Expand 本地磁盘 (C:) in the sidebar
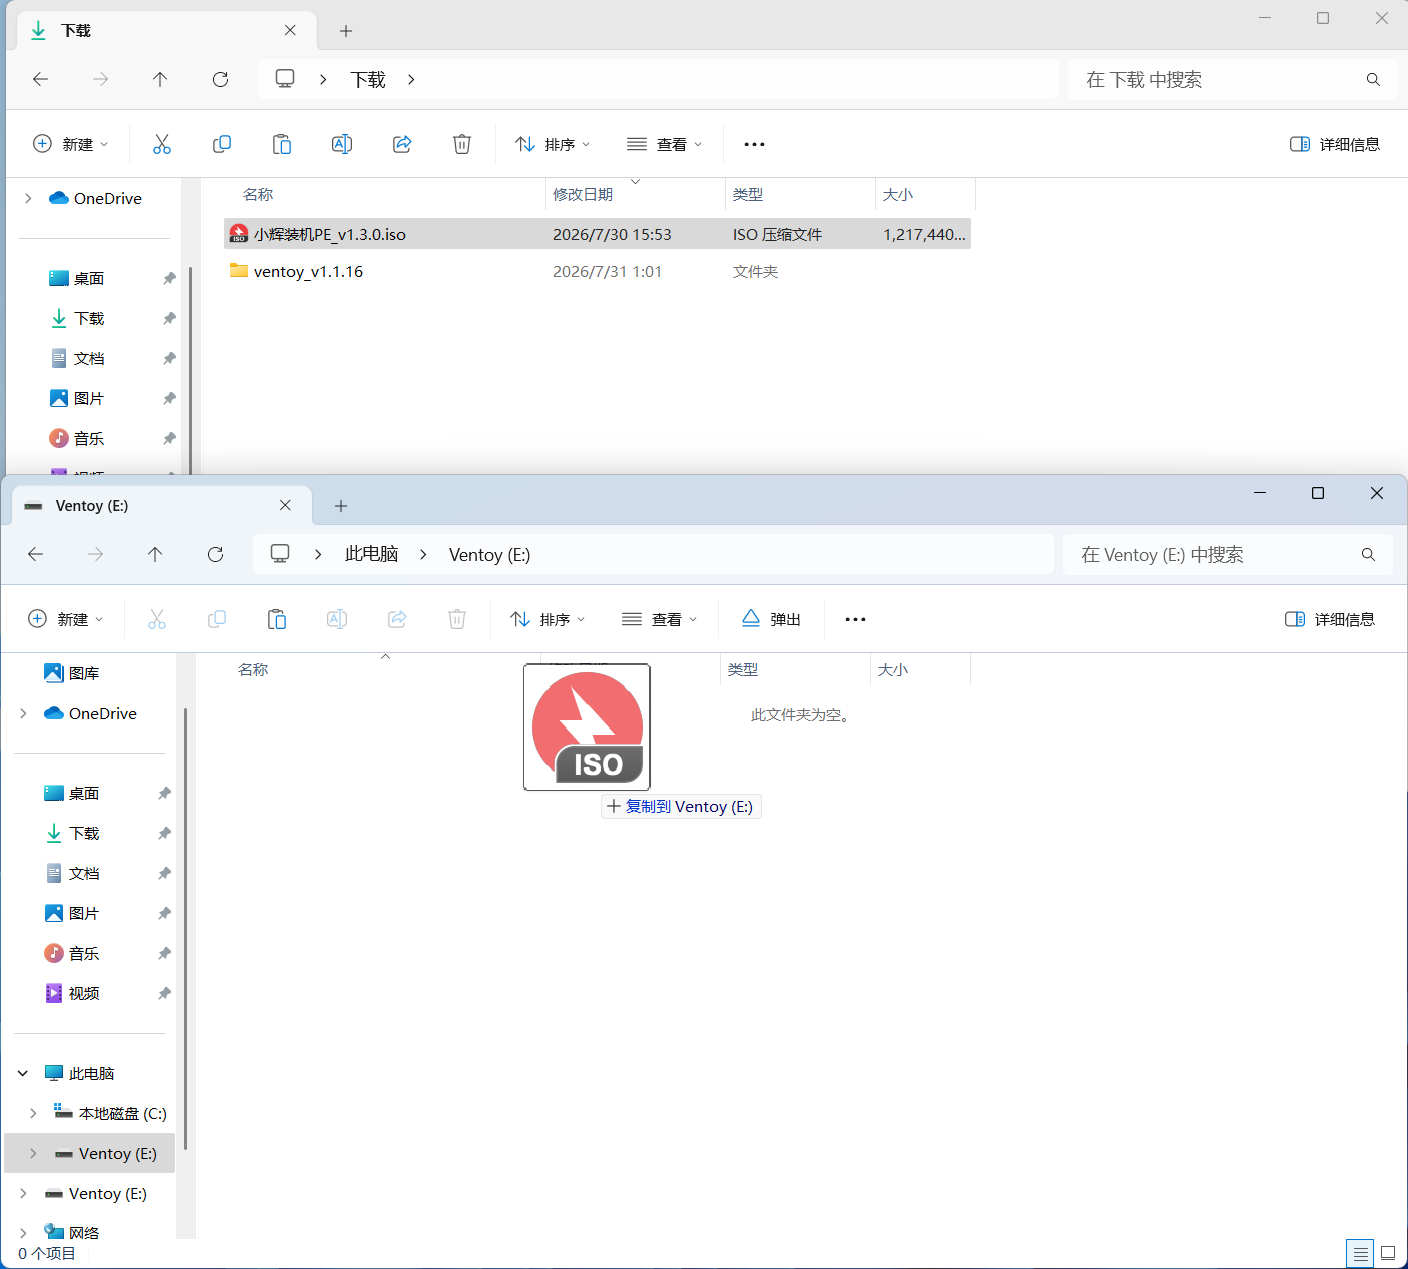This screenshot has width=1408, height=1269. point(33,1113)
